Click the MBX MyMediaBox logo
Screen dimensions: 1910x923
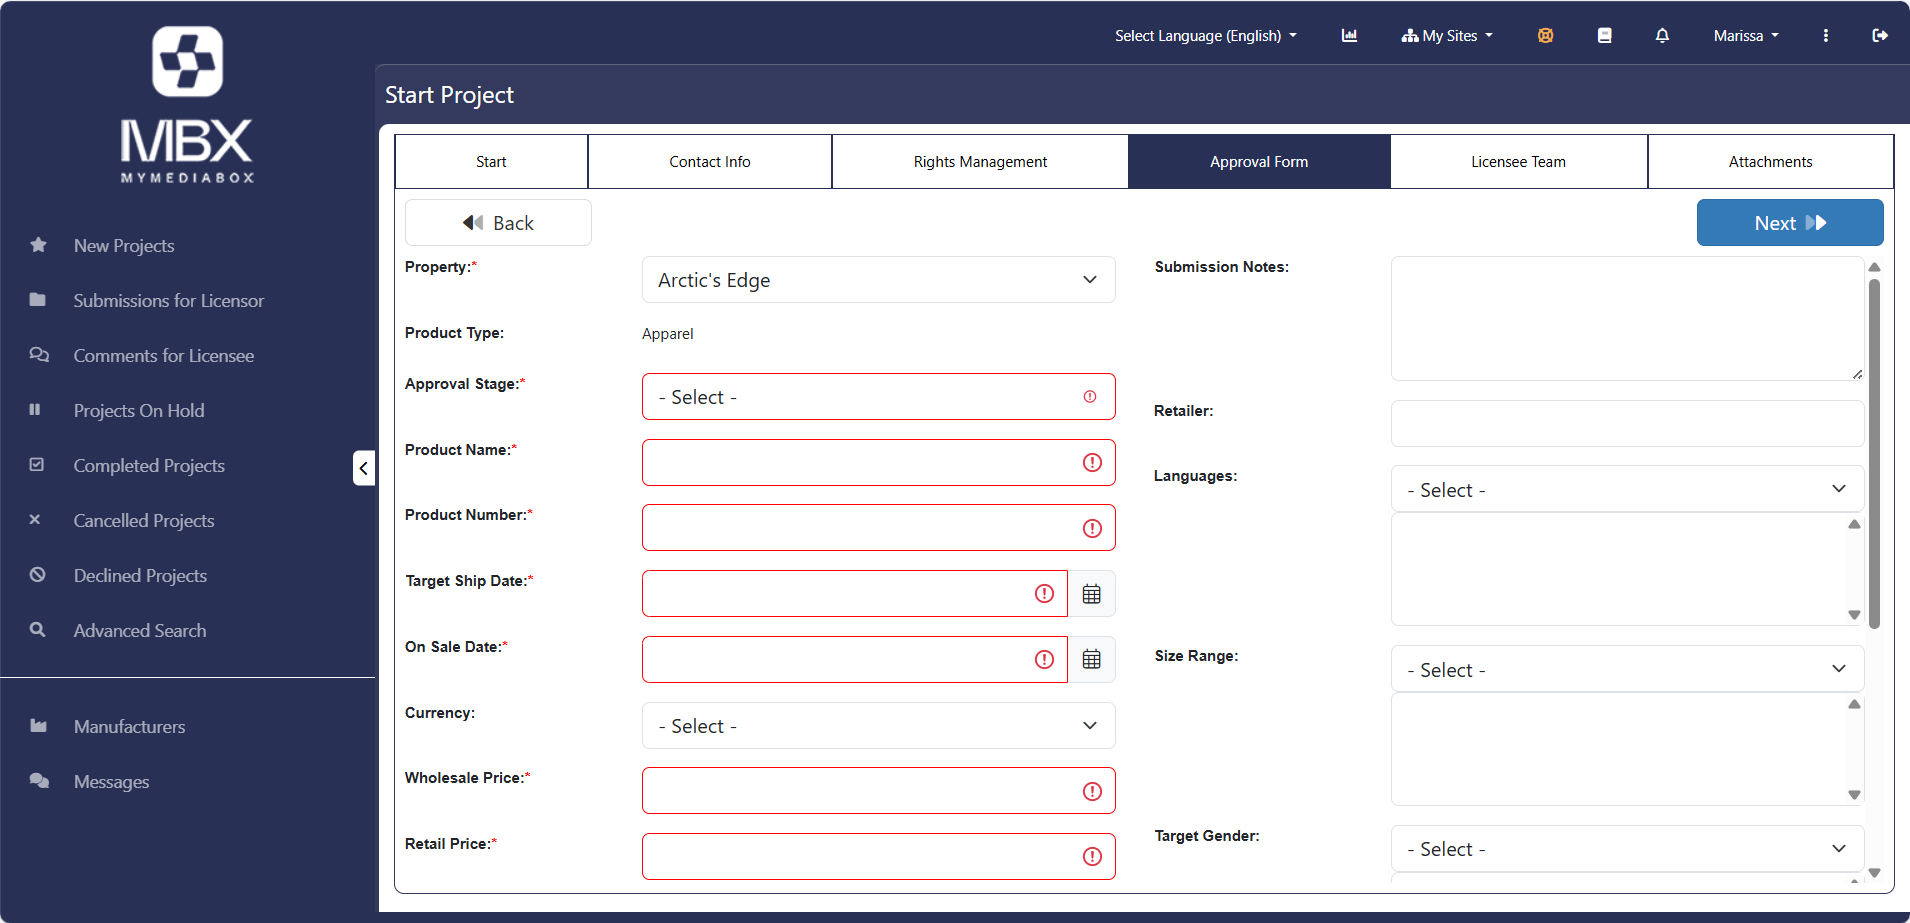(x=187, y=104)
